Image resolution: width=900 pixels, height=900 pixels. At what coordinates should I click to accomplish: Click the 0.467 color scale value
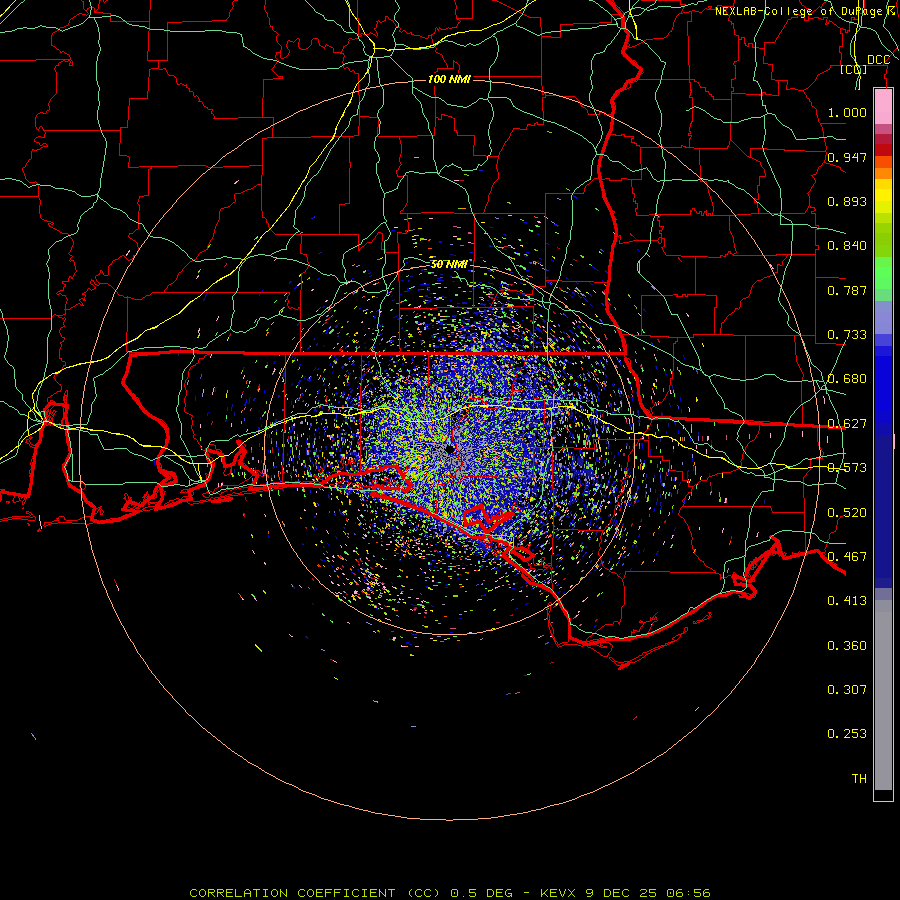click(847, 557)
